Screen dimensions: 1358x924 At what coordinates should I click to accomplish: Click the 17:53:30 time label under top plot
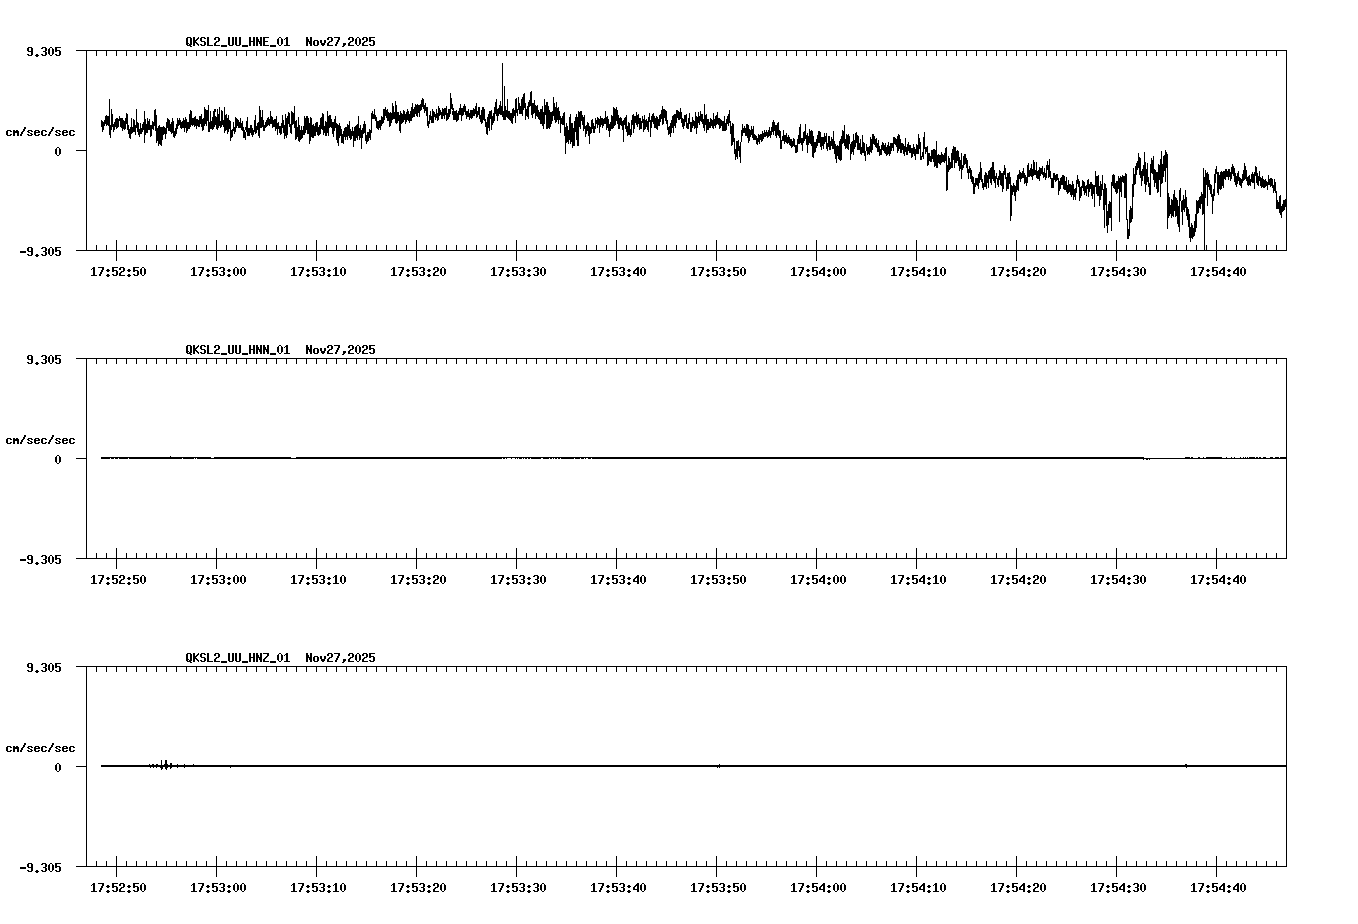[516, 270]
